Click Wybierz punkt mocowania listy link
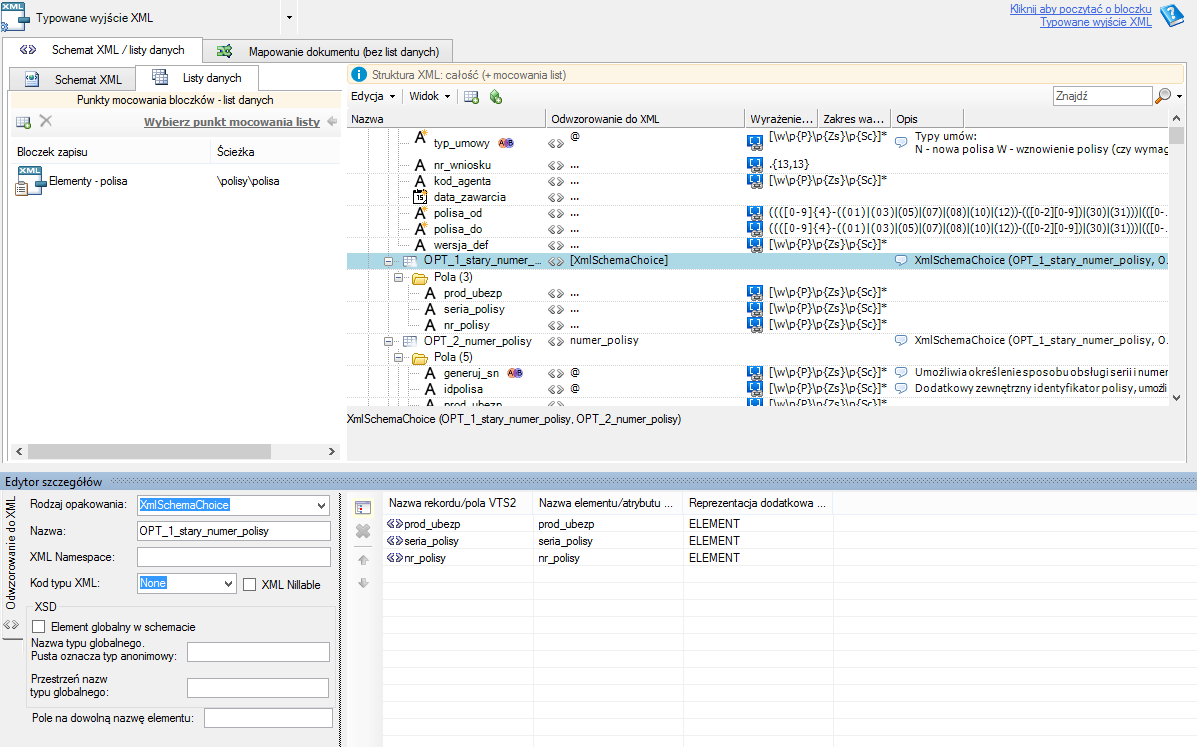1197x747 pixels. tap(232, 122)
